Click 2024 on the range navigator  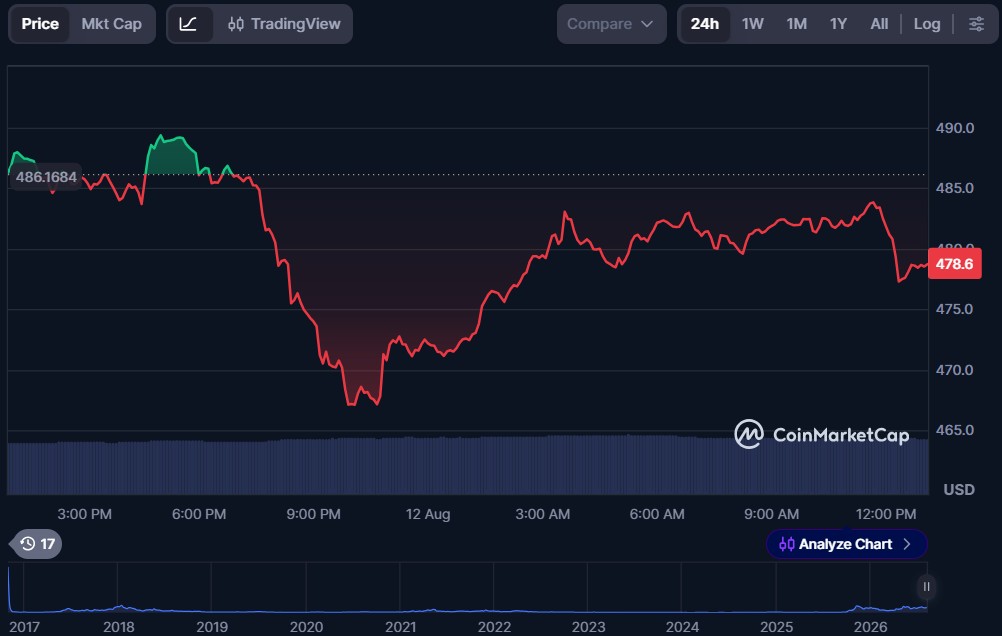682,627
